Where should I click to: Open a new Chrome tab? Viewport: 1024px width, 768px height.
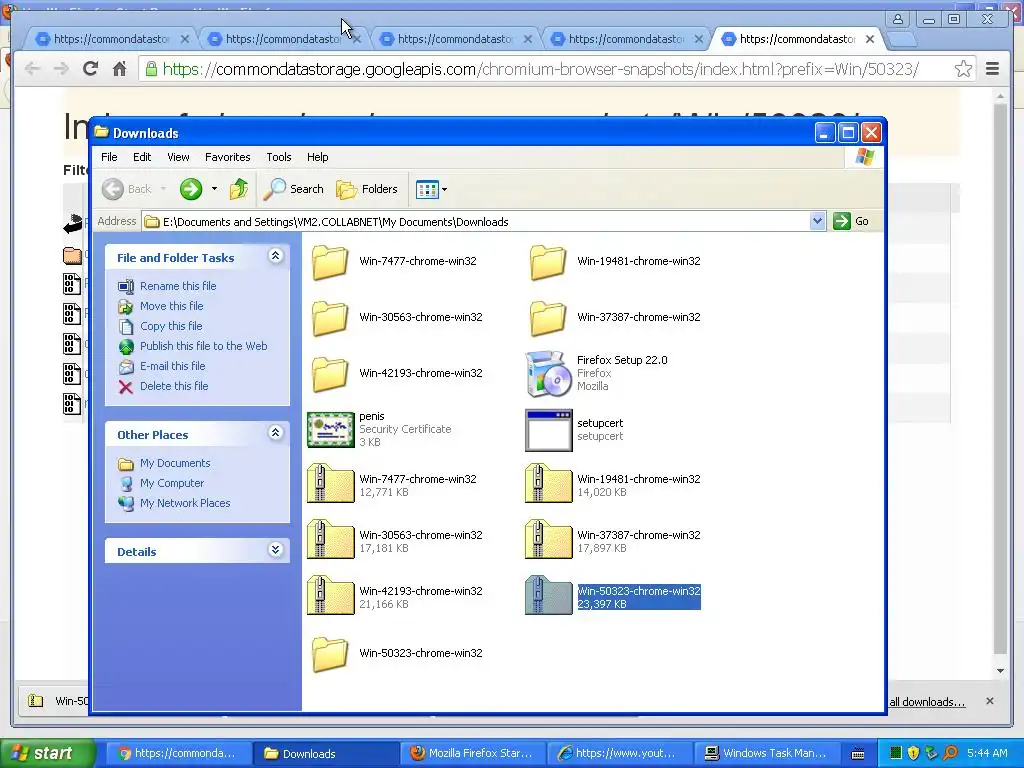(903, 39)
